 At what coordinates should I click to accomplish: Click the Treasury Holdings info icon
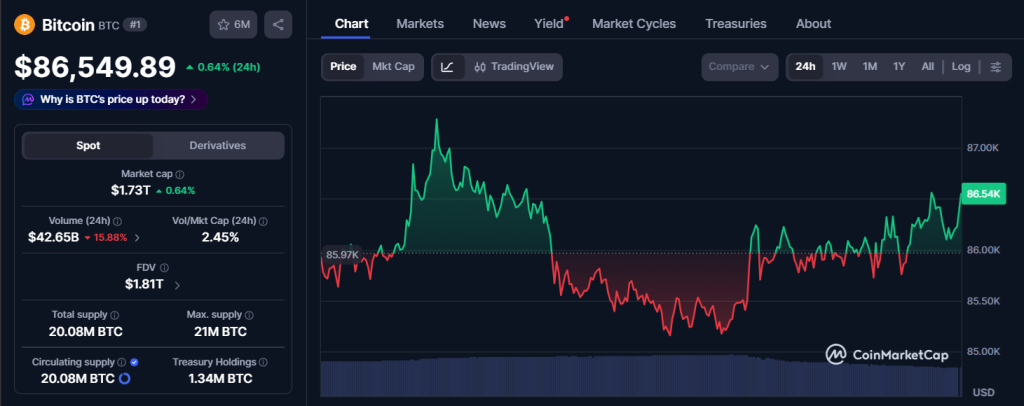point(263,362)
